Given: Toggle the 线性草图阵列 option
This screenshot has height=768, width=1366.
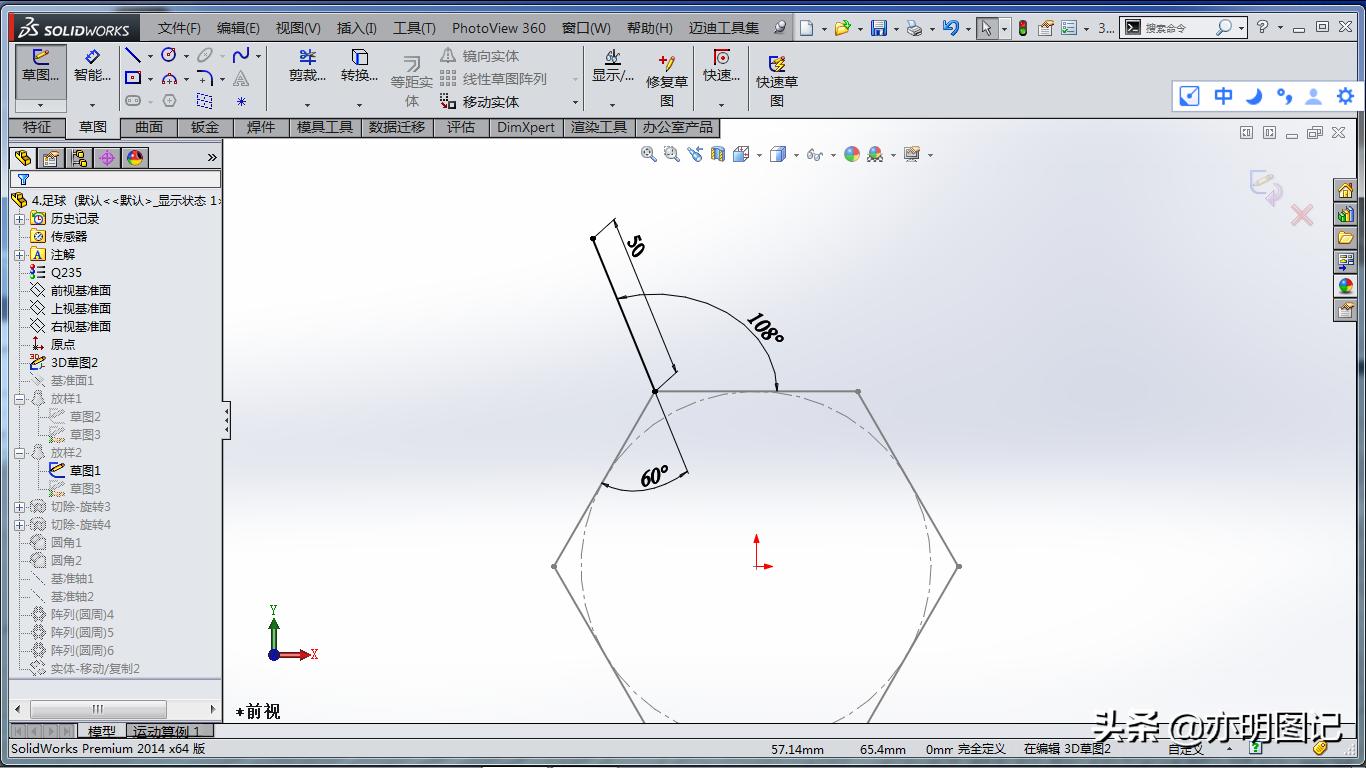Looking at the screenshot, I should [x=446, y=79].
